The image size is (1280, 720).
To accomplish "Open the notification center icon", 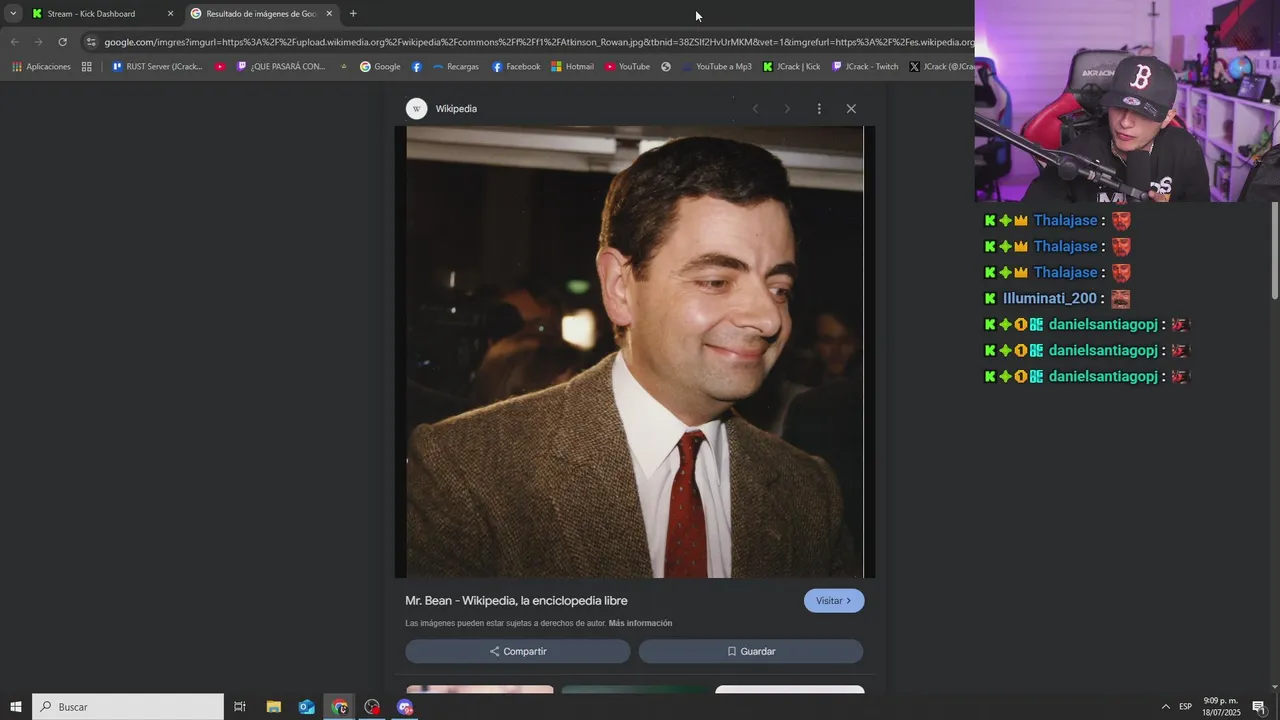I will (x=1259, y=707).
